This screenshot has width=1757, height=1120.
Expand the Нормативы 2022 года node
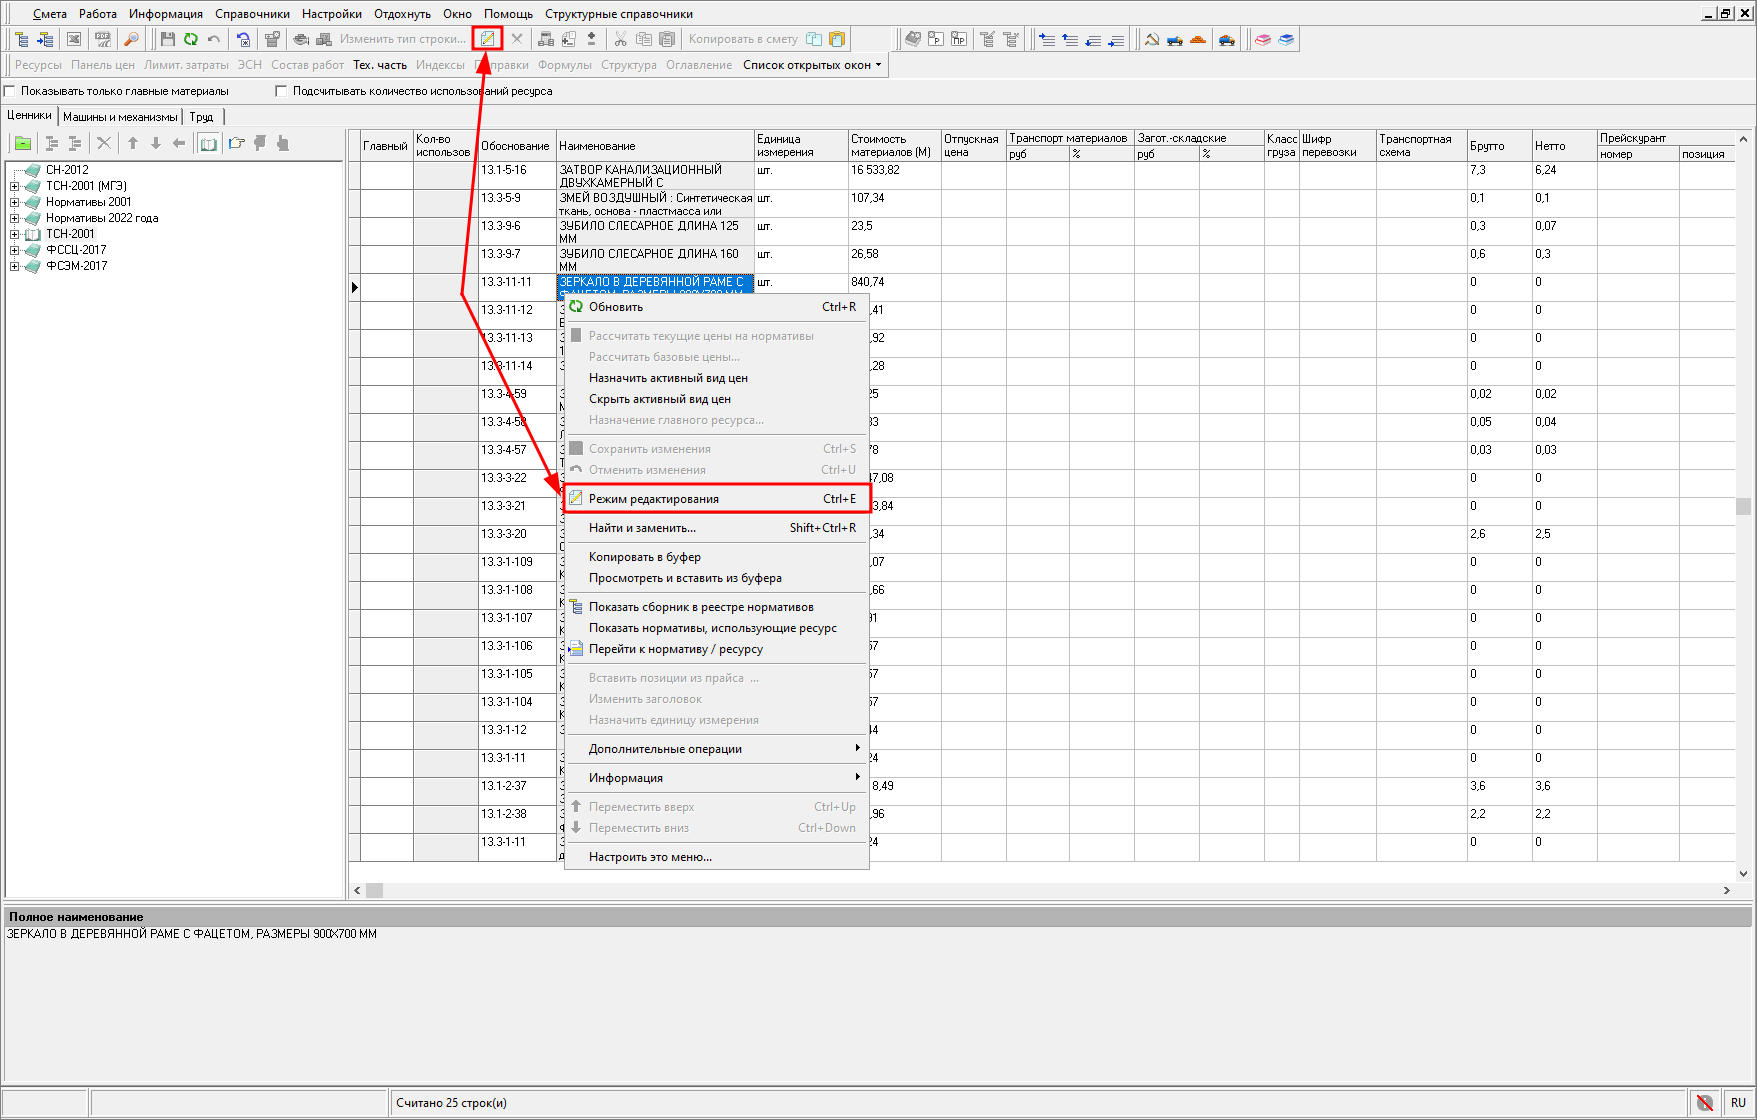(x=14, y=218)
